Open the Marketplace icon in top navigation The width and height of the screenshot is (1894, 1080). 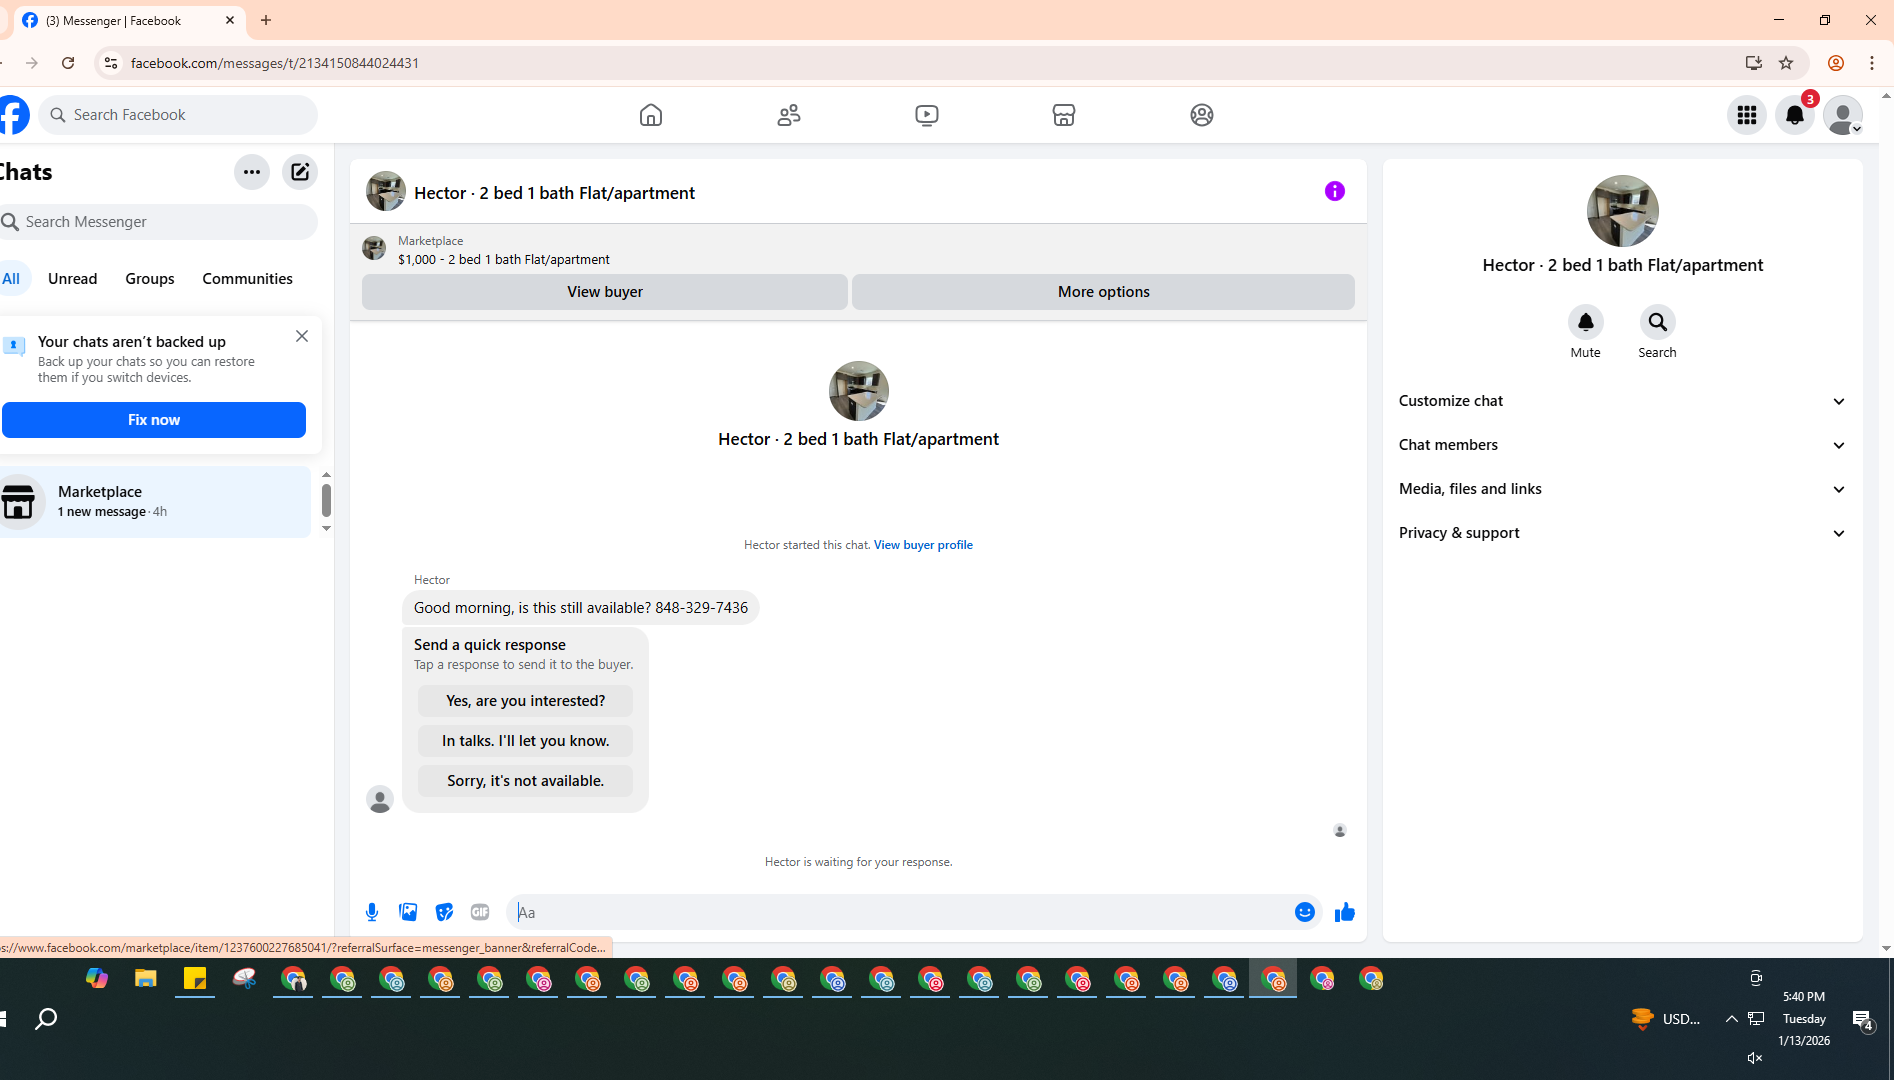coord(1064,115)
